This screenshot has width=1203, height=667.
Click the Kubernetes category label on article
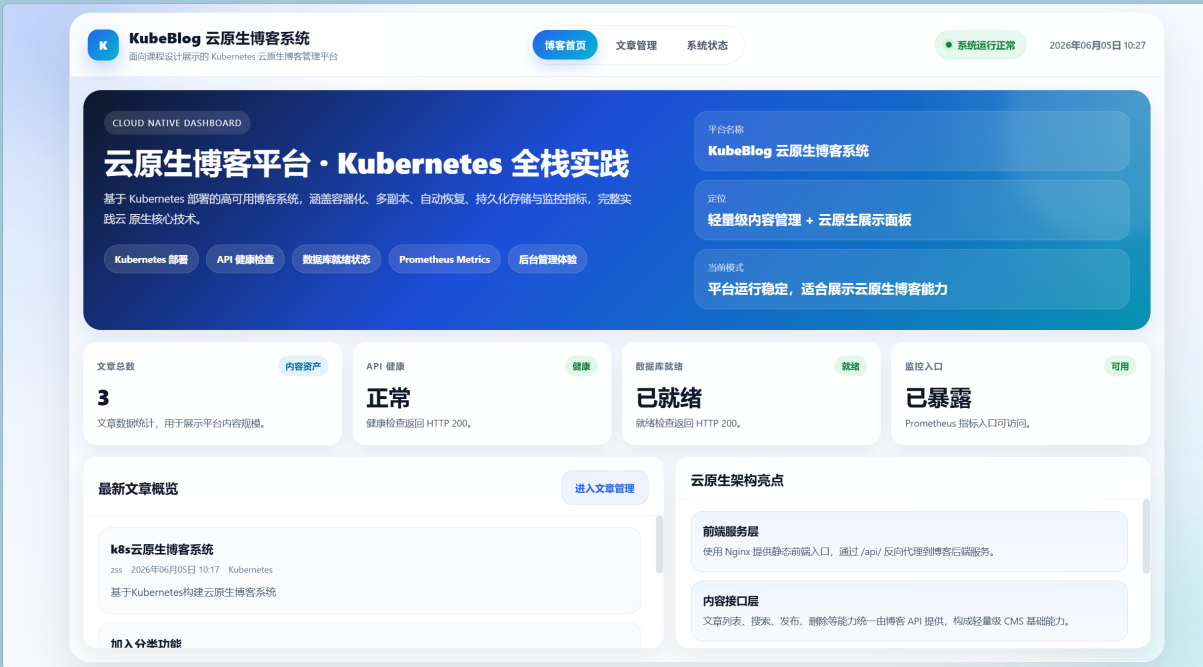(x=250, y=570)
